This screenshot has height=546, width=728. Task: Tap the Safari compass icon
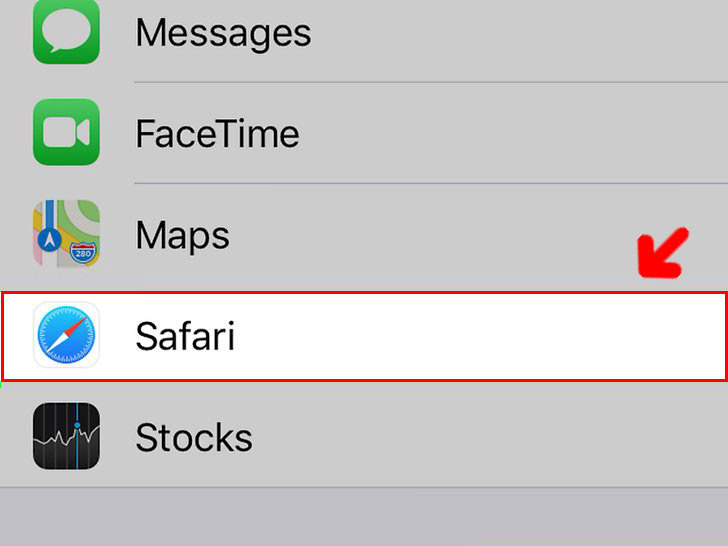(x=66, y=335)
